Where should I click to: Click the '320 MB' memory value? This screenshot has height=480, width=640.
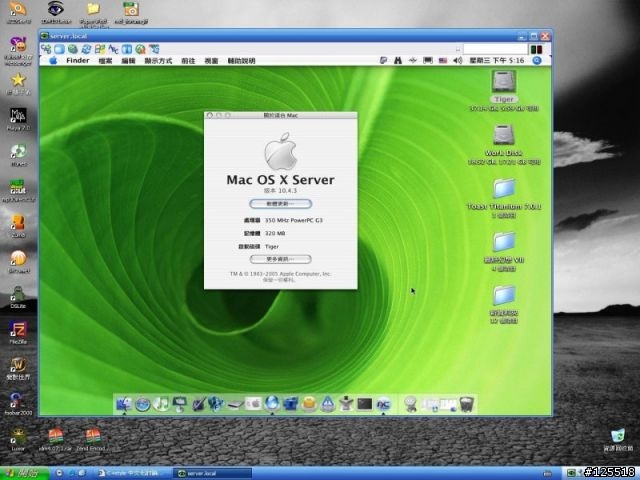tap(275, 233)
